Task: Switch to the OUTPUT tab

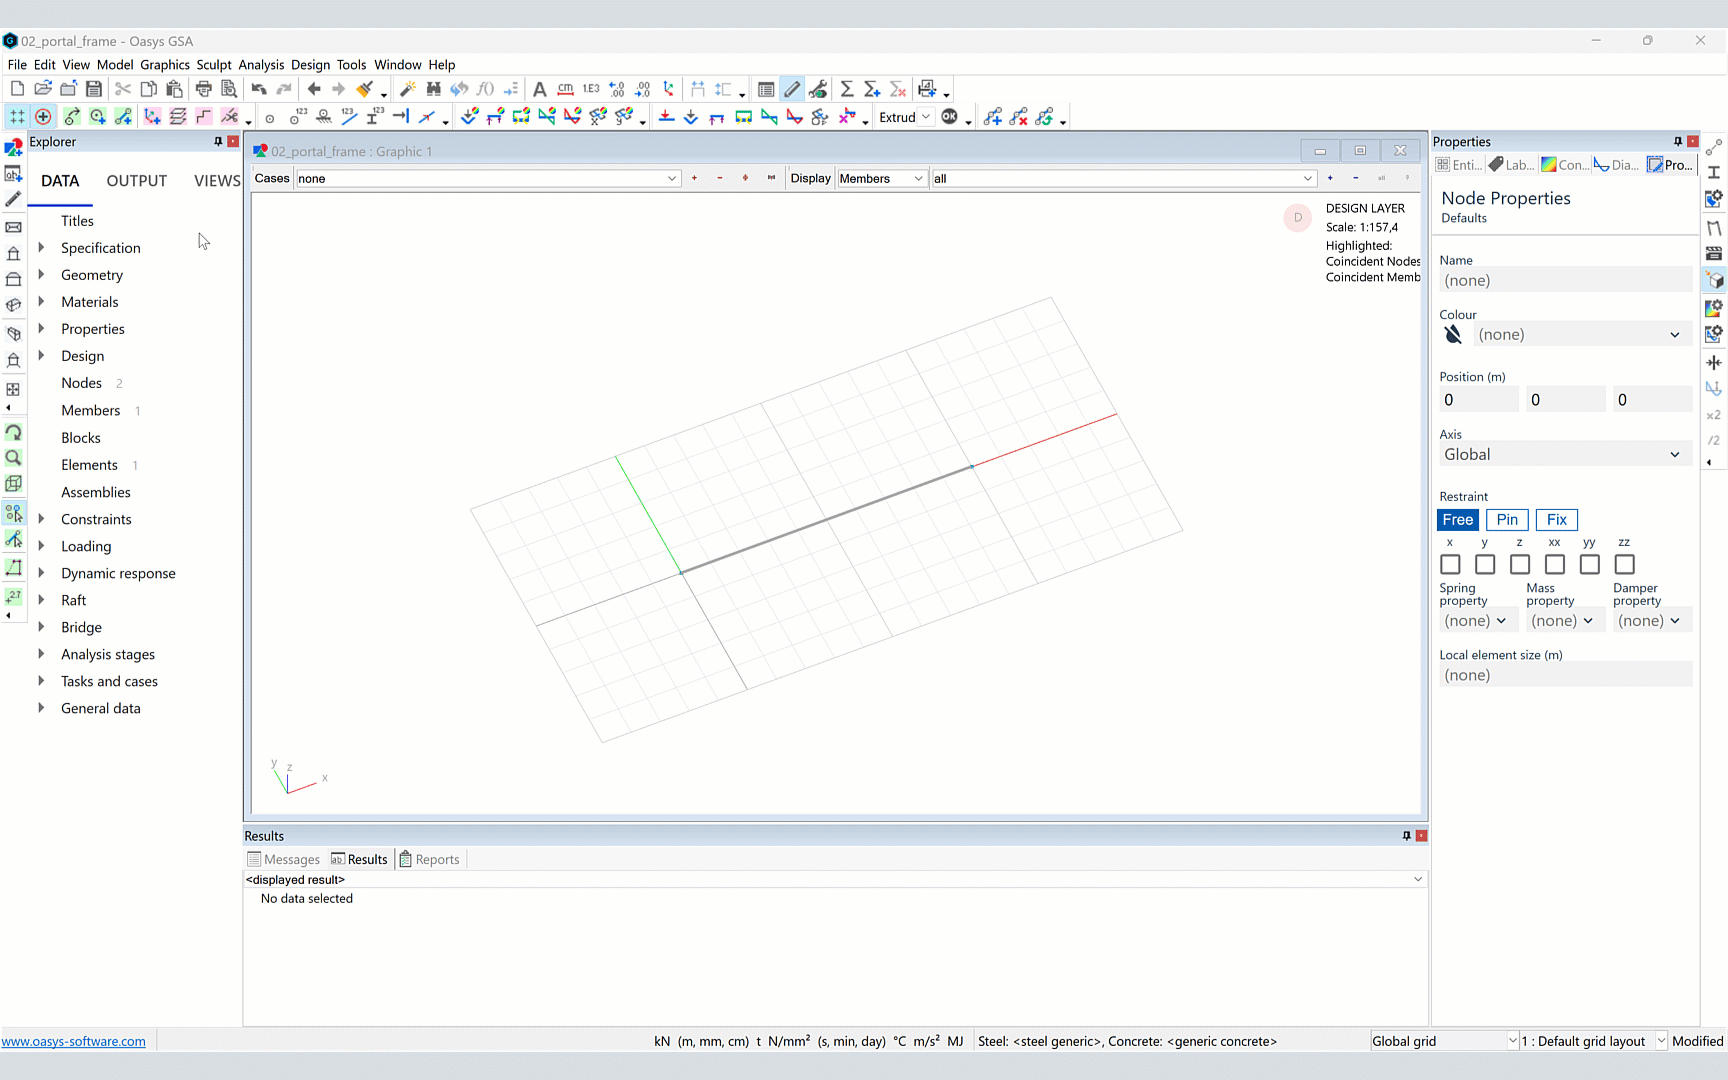Action: coord(136,181)
